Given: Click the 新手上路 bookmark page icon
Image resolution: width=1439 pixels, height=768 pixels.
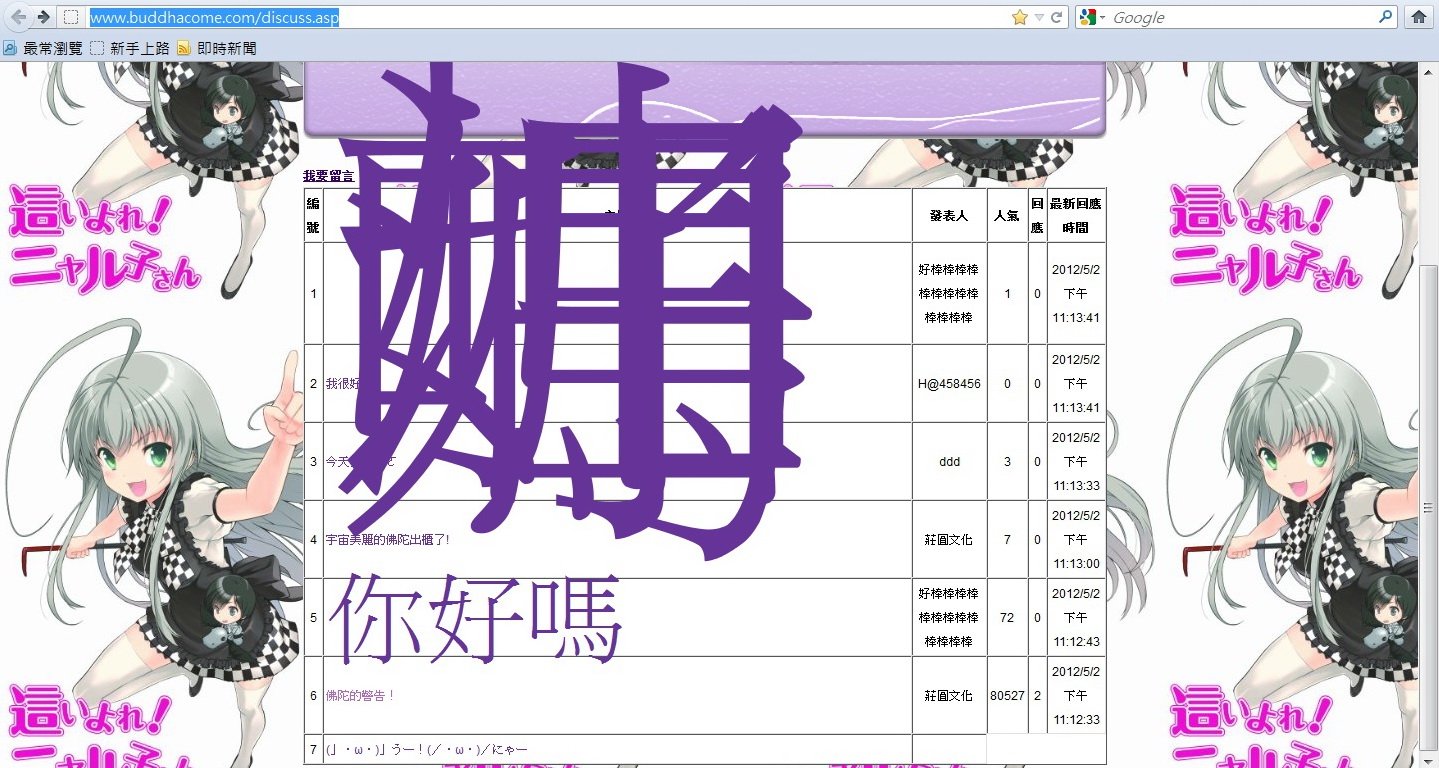Looking at the screenshot, I should pyautogui.click(x=97, y=47).
